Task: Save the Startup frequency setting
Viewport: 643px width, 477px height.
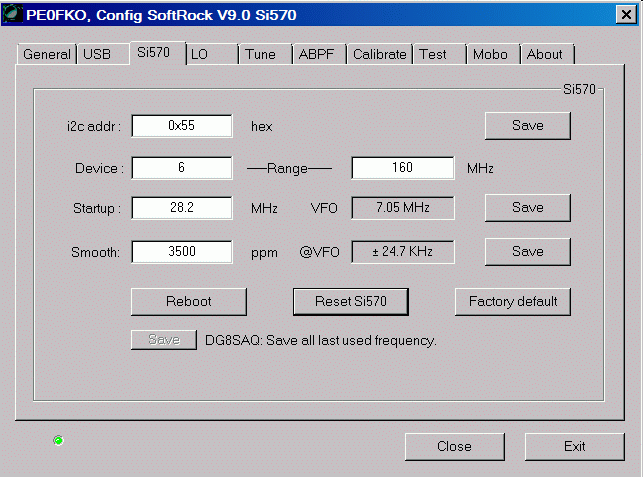Action: [x=528, y=208]
